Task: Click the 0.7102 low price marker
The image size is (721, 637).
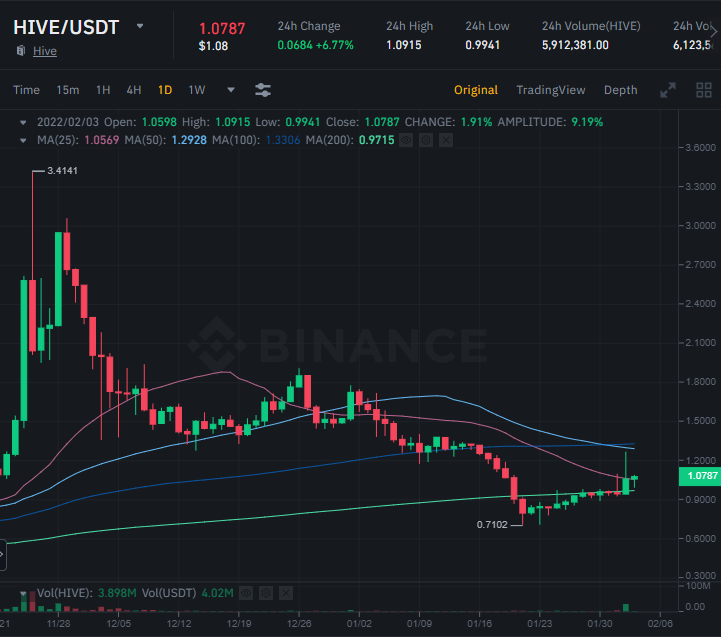Action: (492, 524)
